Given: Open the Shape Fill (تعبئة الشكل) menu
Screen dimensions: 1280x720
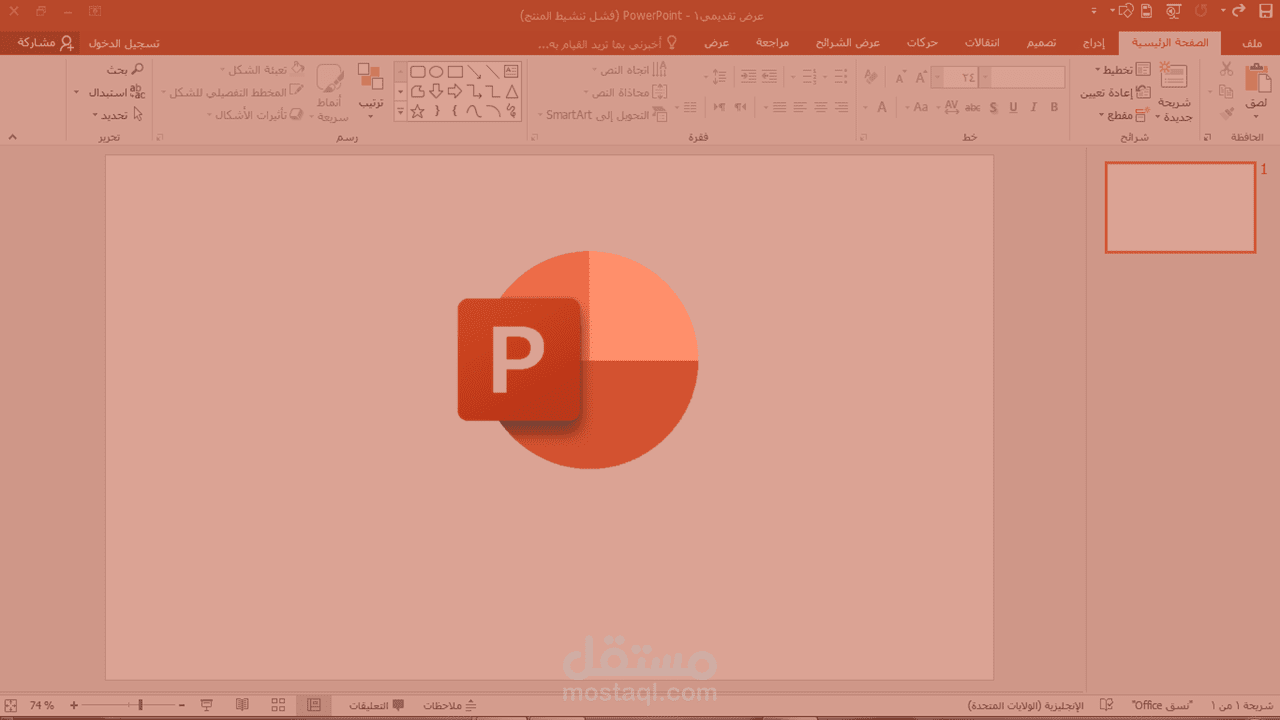Looking at the screenshot, I should tap(262, 70).
